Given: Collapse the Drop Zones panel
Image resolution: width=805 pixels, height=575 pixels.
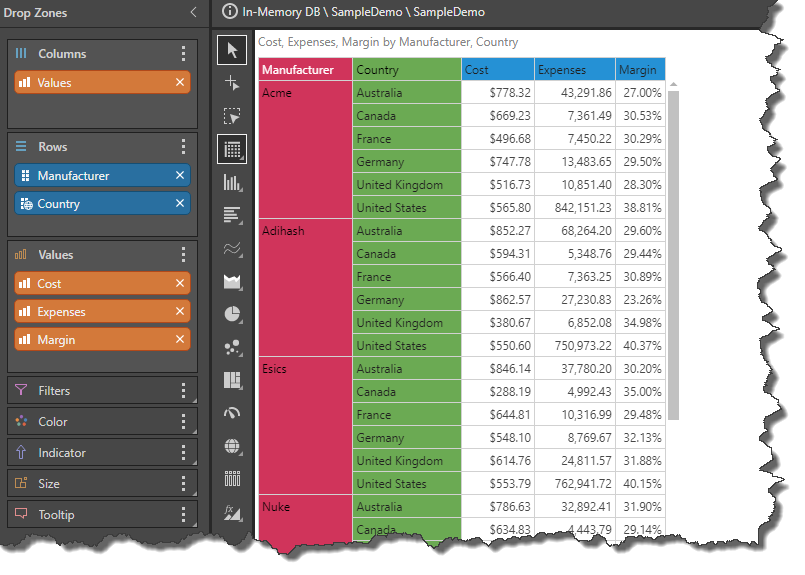Looking at the screenshot, I should point(193,12).
